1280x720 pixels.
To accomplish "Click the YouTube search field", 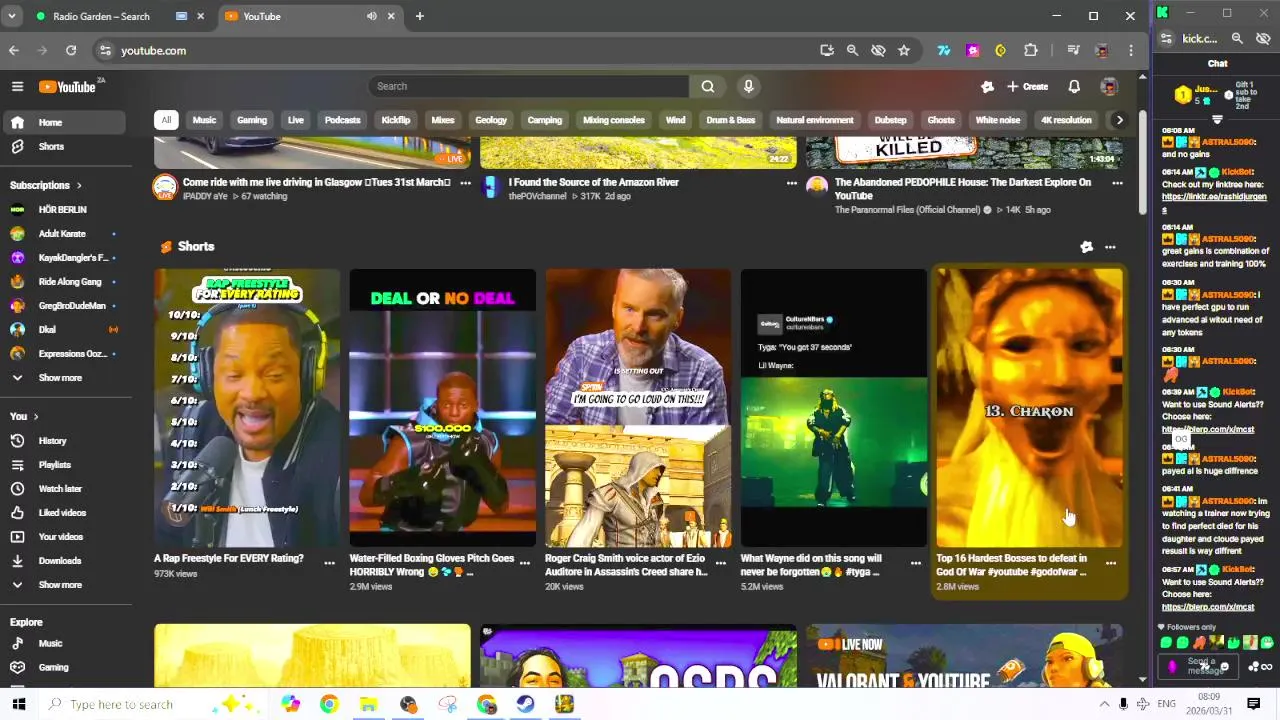I will [529, 86].
